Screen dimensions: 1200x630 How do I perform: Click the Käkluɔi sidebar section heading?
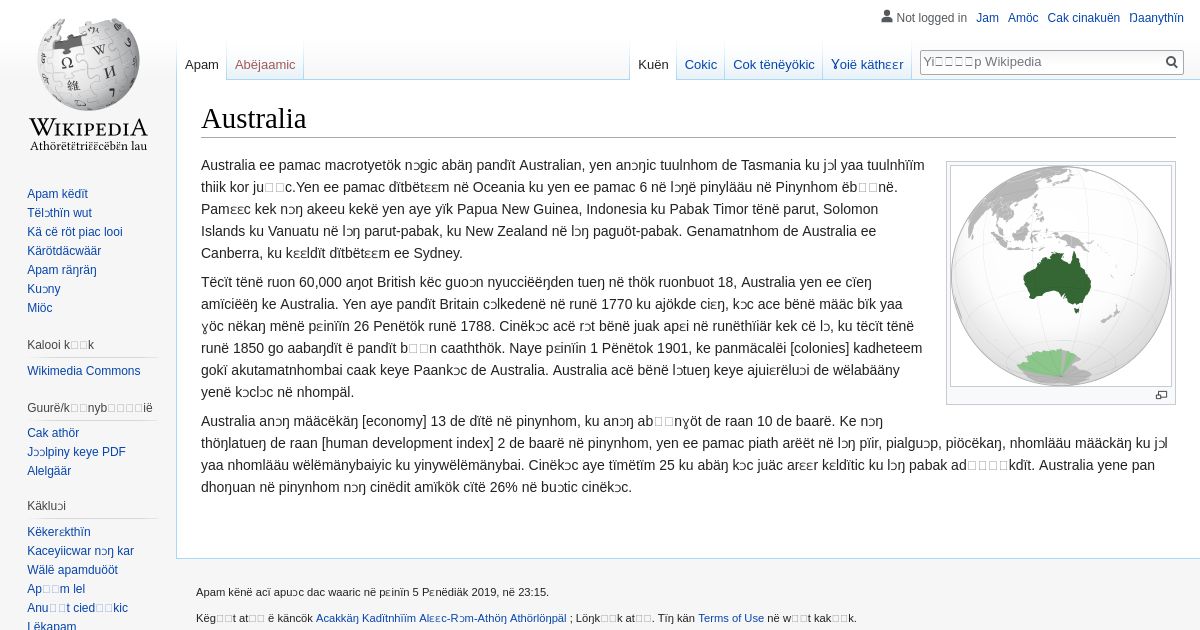(46, 506)
